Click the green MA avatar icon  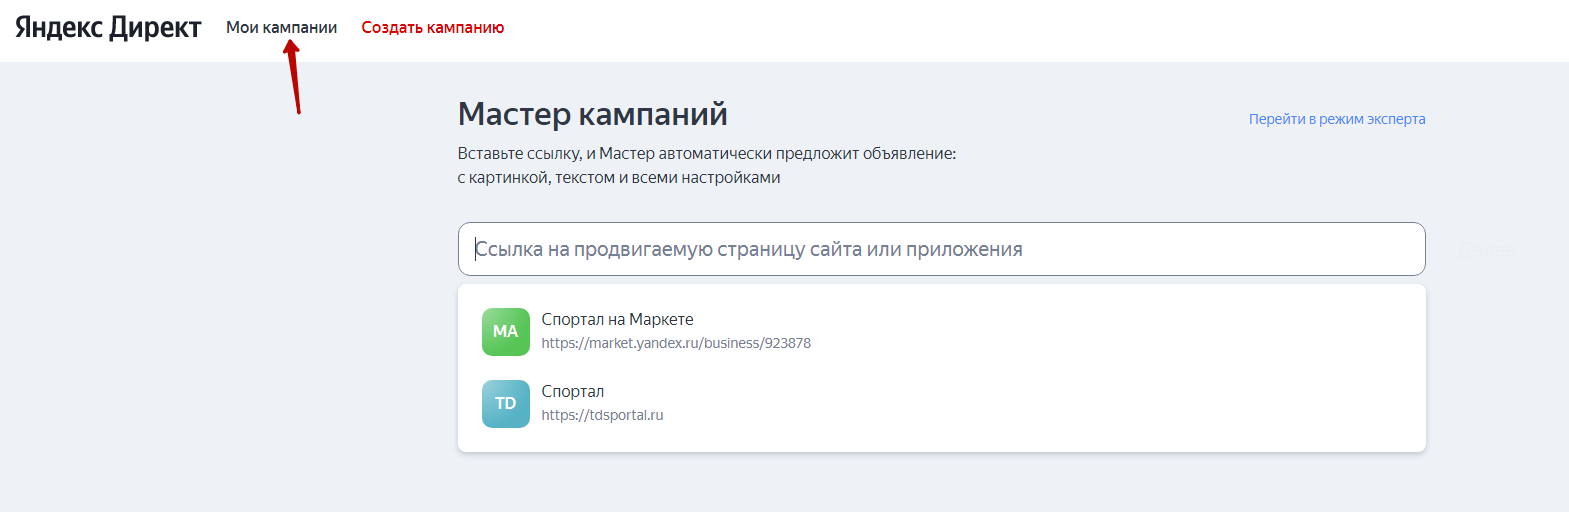505,332
